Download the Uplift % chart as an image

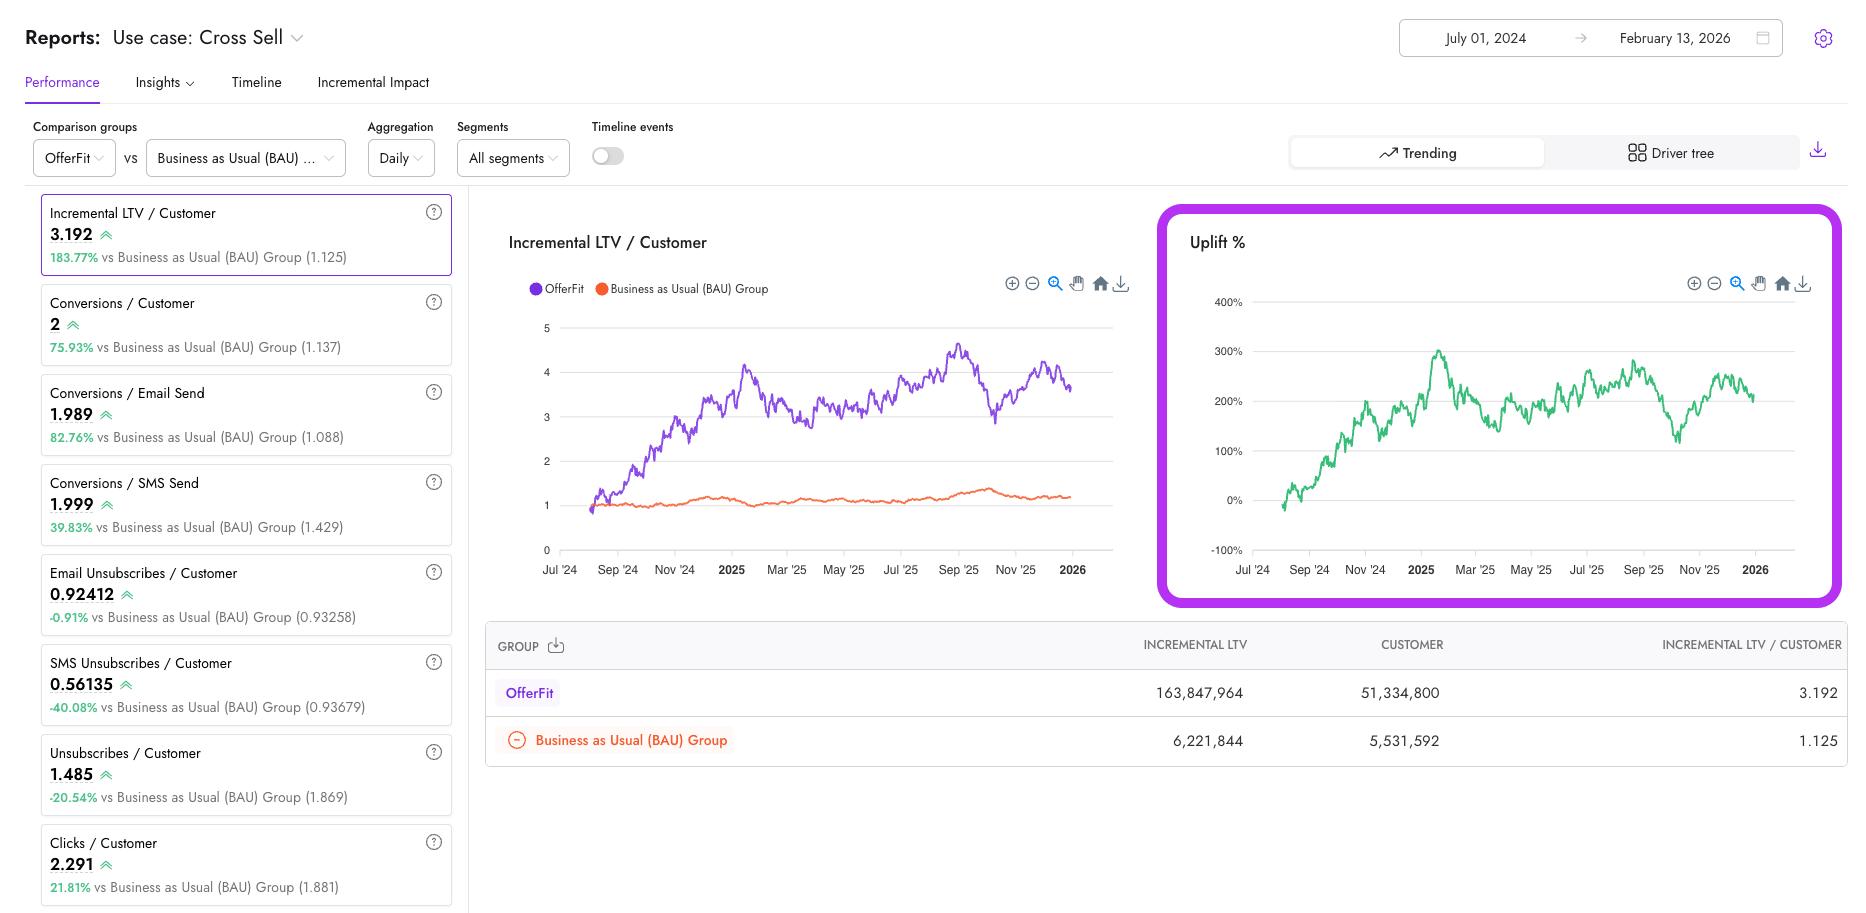pyautogui.click(x=1804, y=284)
